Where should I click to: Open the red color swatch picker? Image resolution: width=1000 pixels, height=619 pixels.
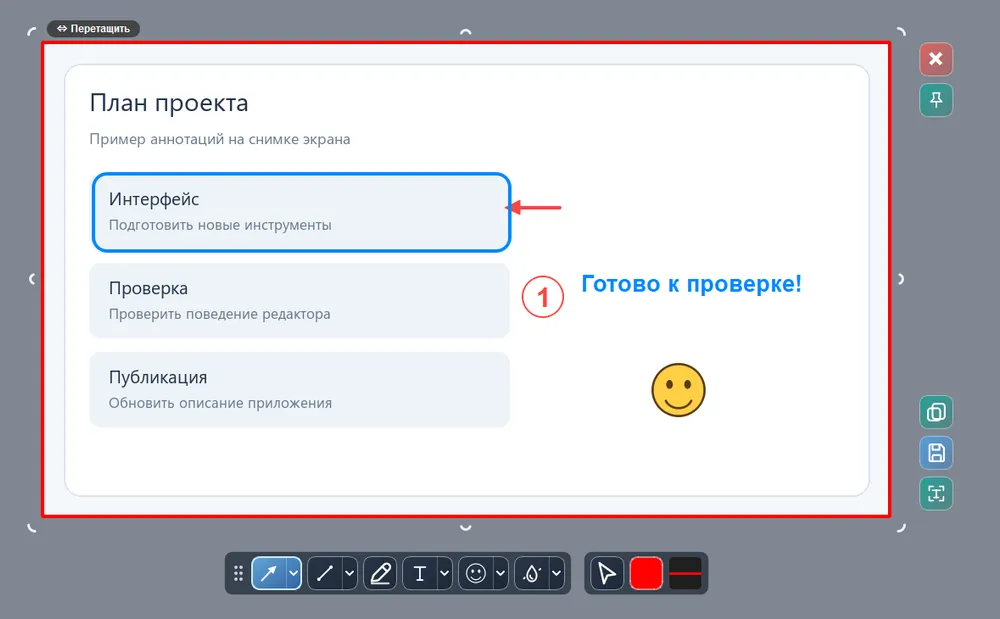tap(646, 573)
